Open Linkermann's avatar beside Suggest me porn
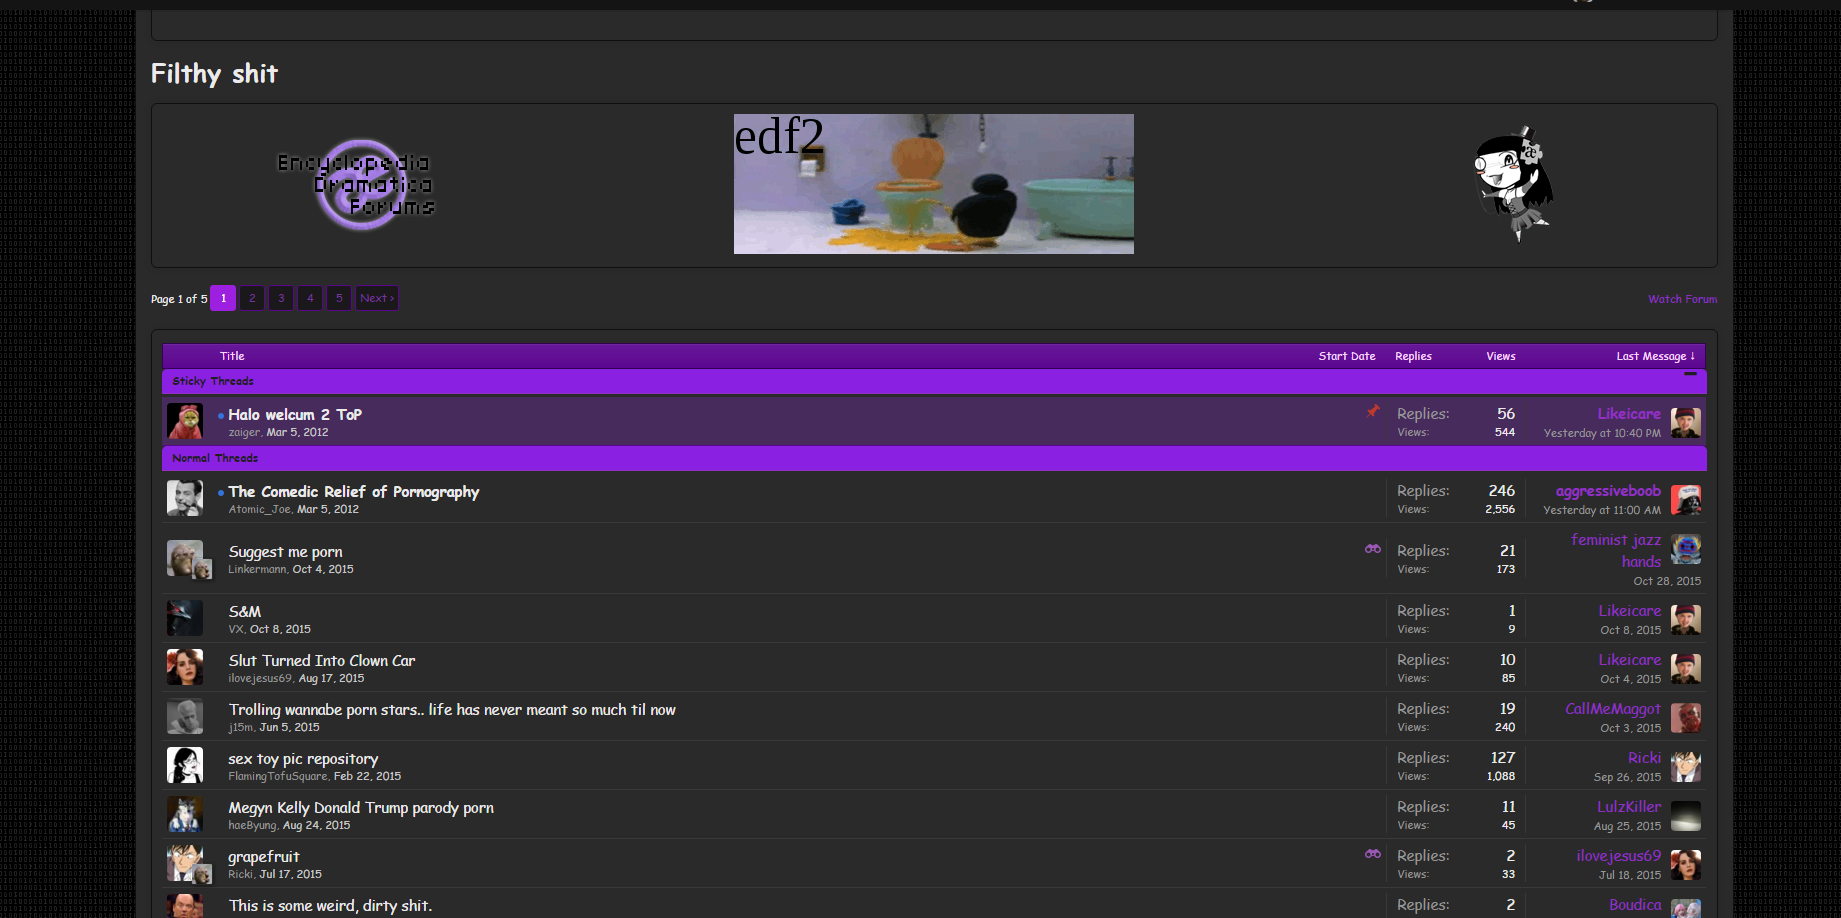Viewport: 1841px width, 918px height. tap(185, 559)
